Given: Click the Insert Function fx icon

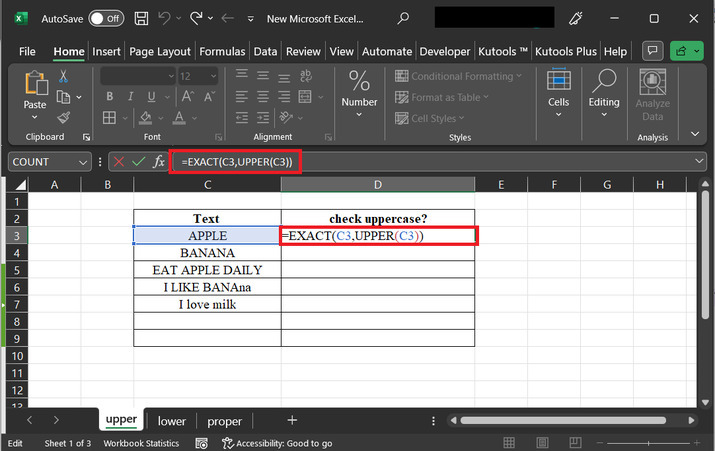Looking at the screenshot, I should [158, 161].
